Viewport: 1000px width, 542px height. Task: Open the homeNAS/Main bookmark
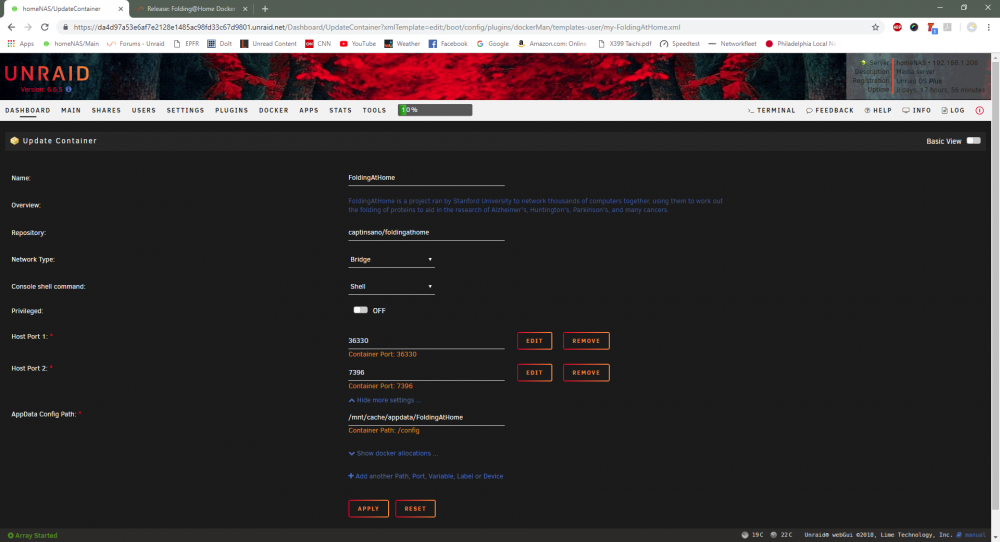(71, 43)
